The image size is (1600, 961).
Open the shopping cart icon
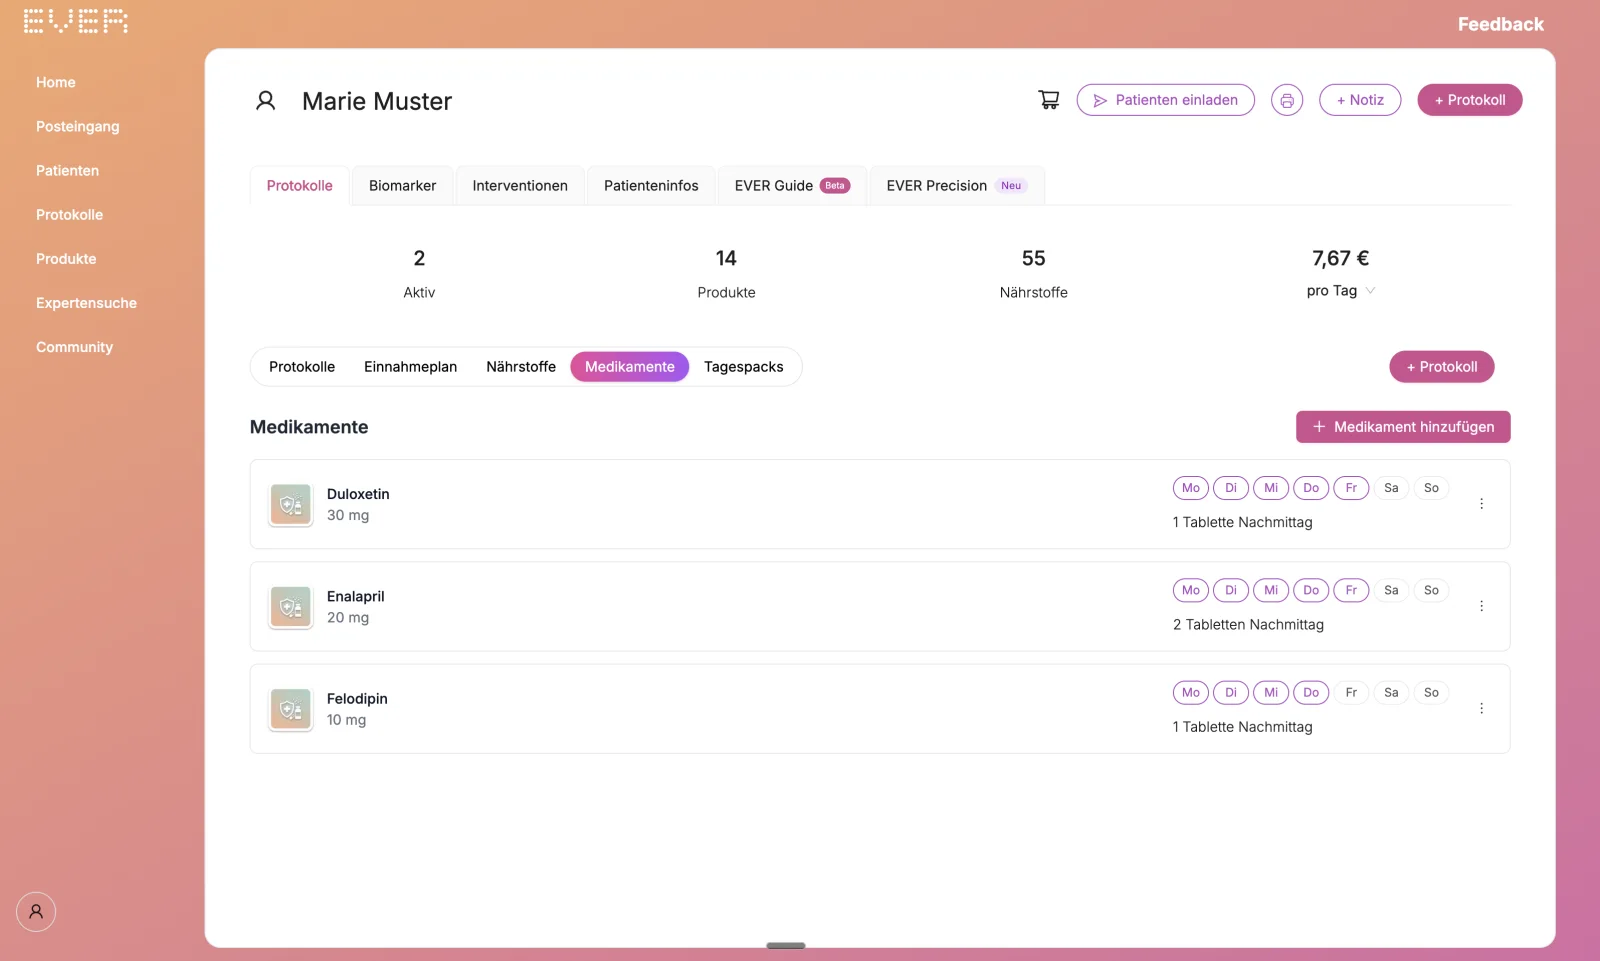tap(1048, 100)
